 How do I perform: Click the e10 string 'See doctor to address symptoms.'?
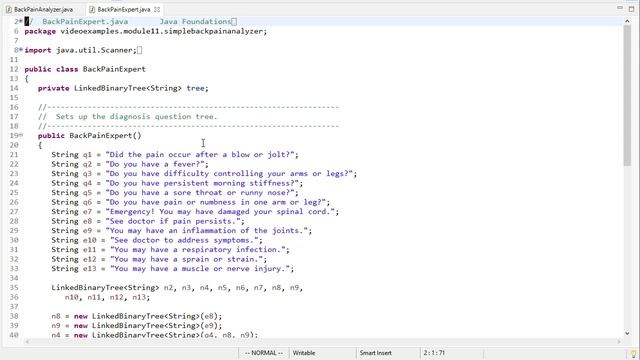click(184, 240)
